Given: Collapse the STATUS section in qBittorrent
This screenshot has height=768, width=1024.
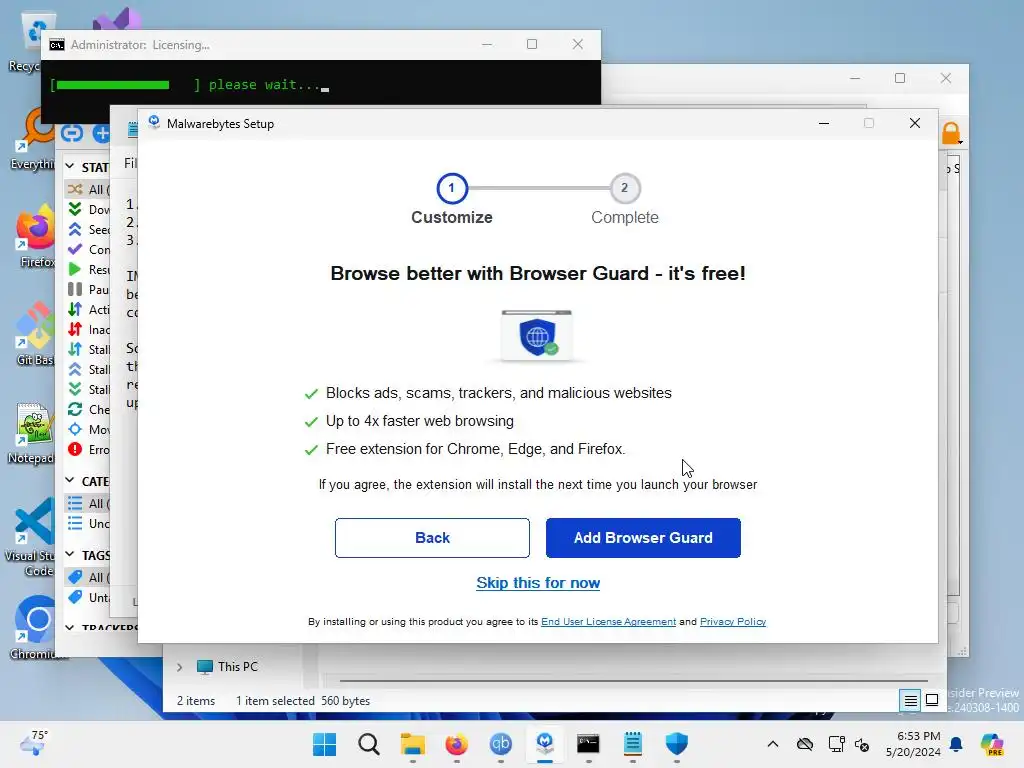Looking at the screenshot, I should point(70,167).
